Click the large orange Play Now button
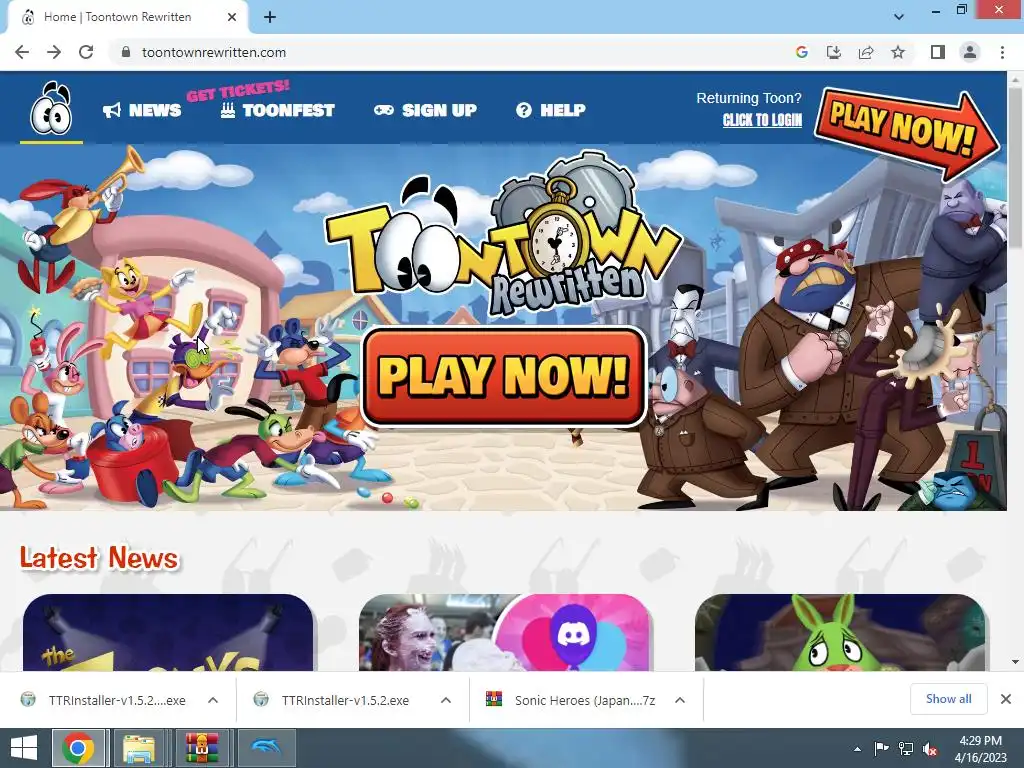1024x768 pixels. coord(504,377)
